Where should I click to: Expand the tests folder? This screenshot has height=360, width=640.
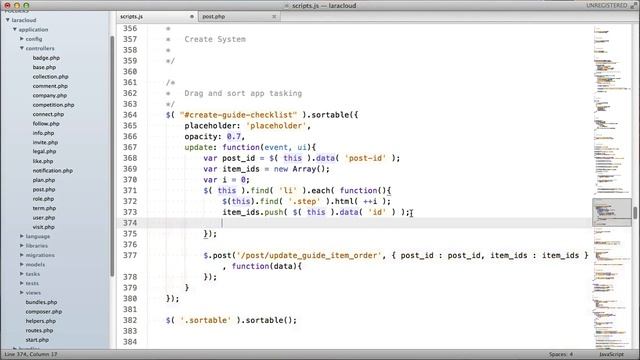[22, 283]
